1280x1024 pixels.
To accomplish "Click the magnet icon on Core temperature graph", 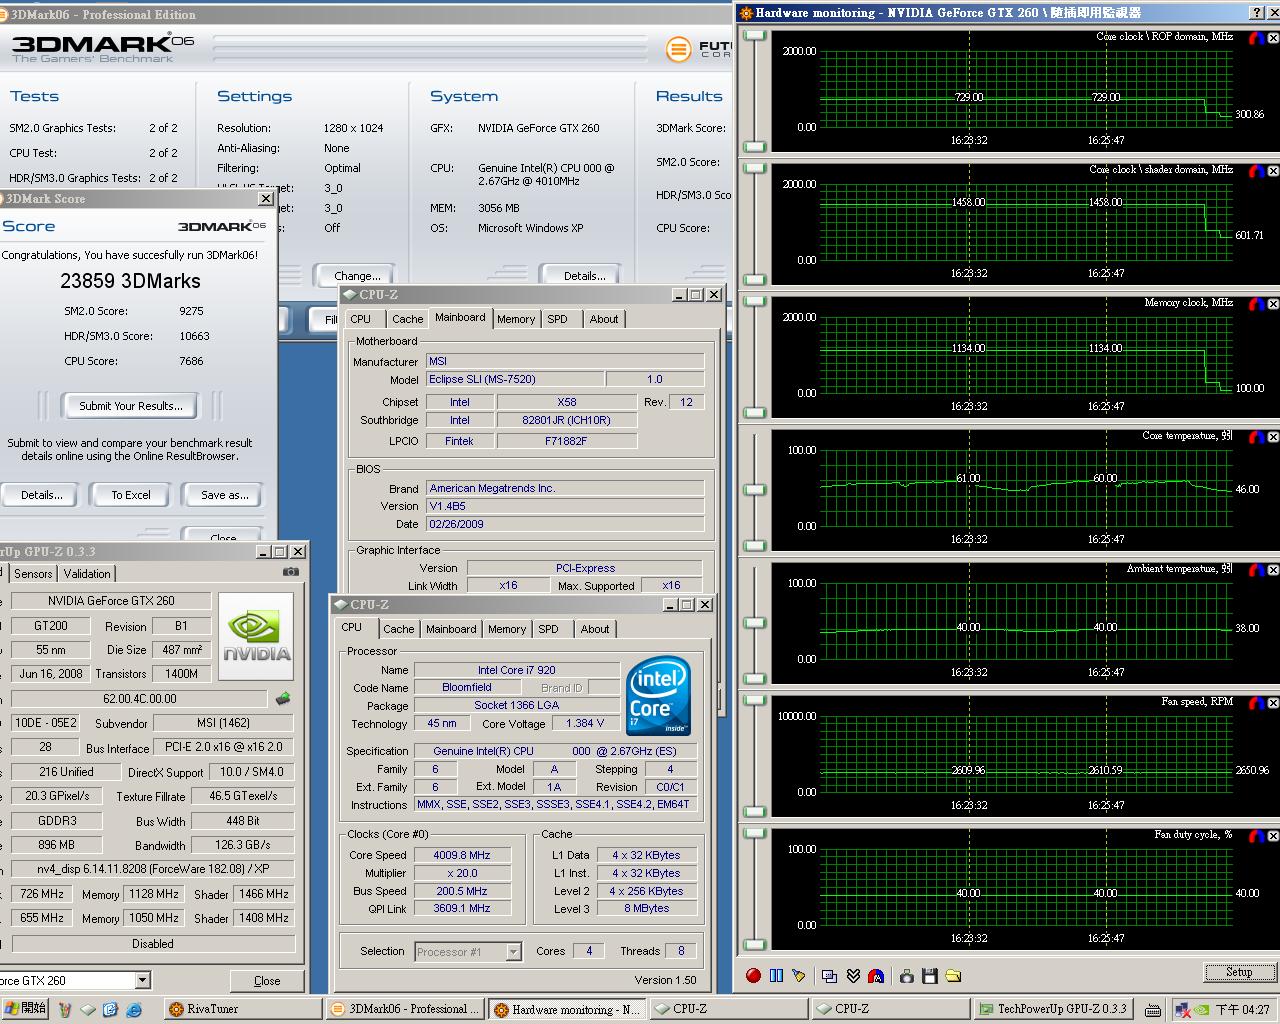I will [x=1256, y=437].
